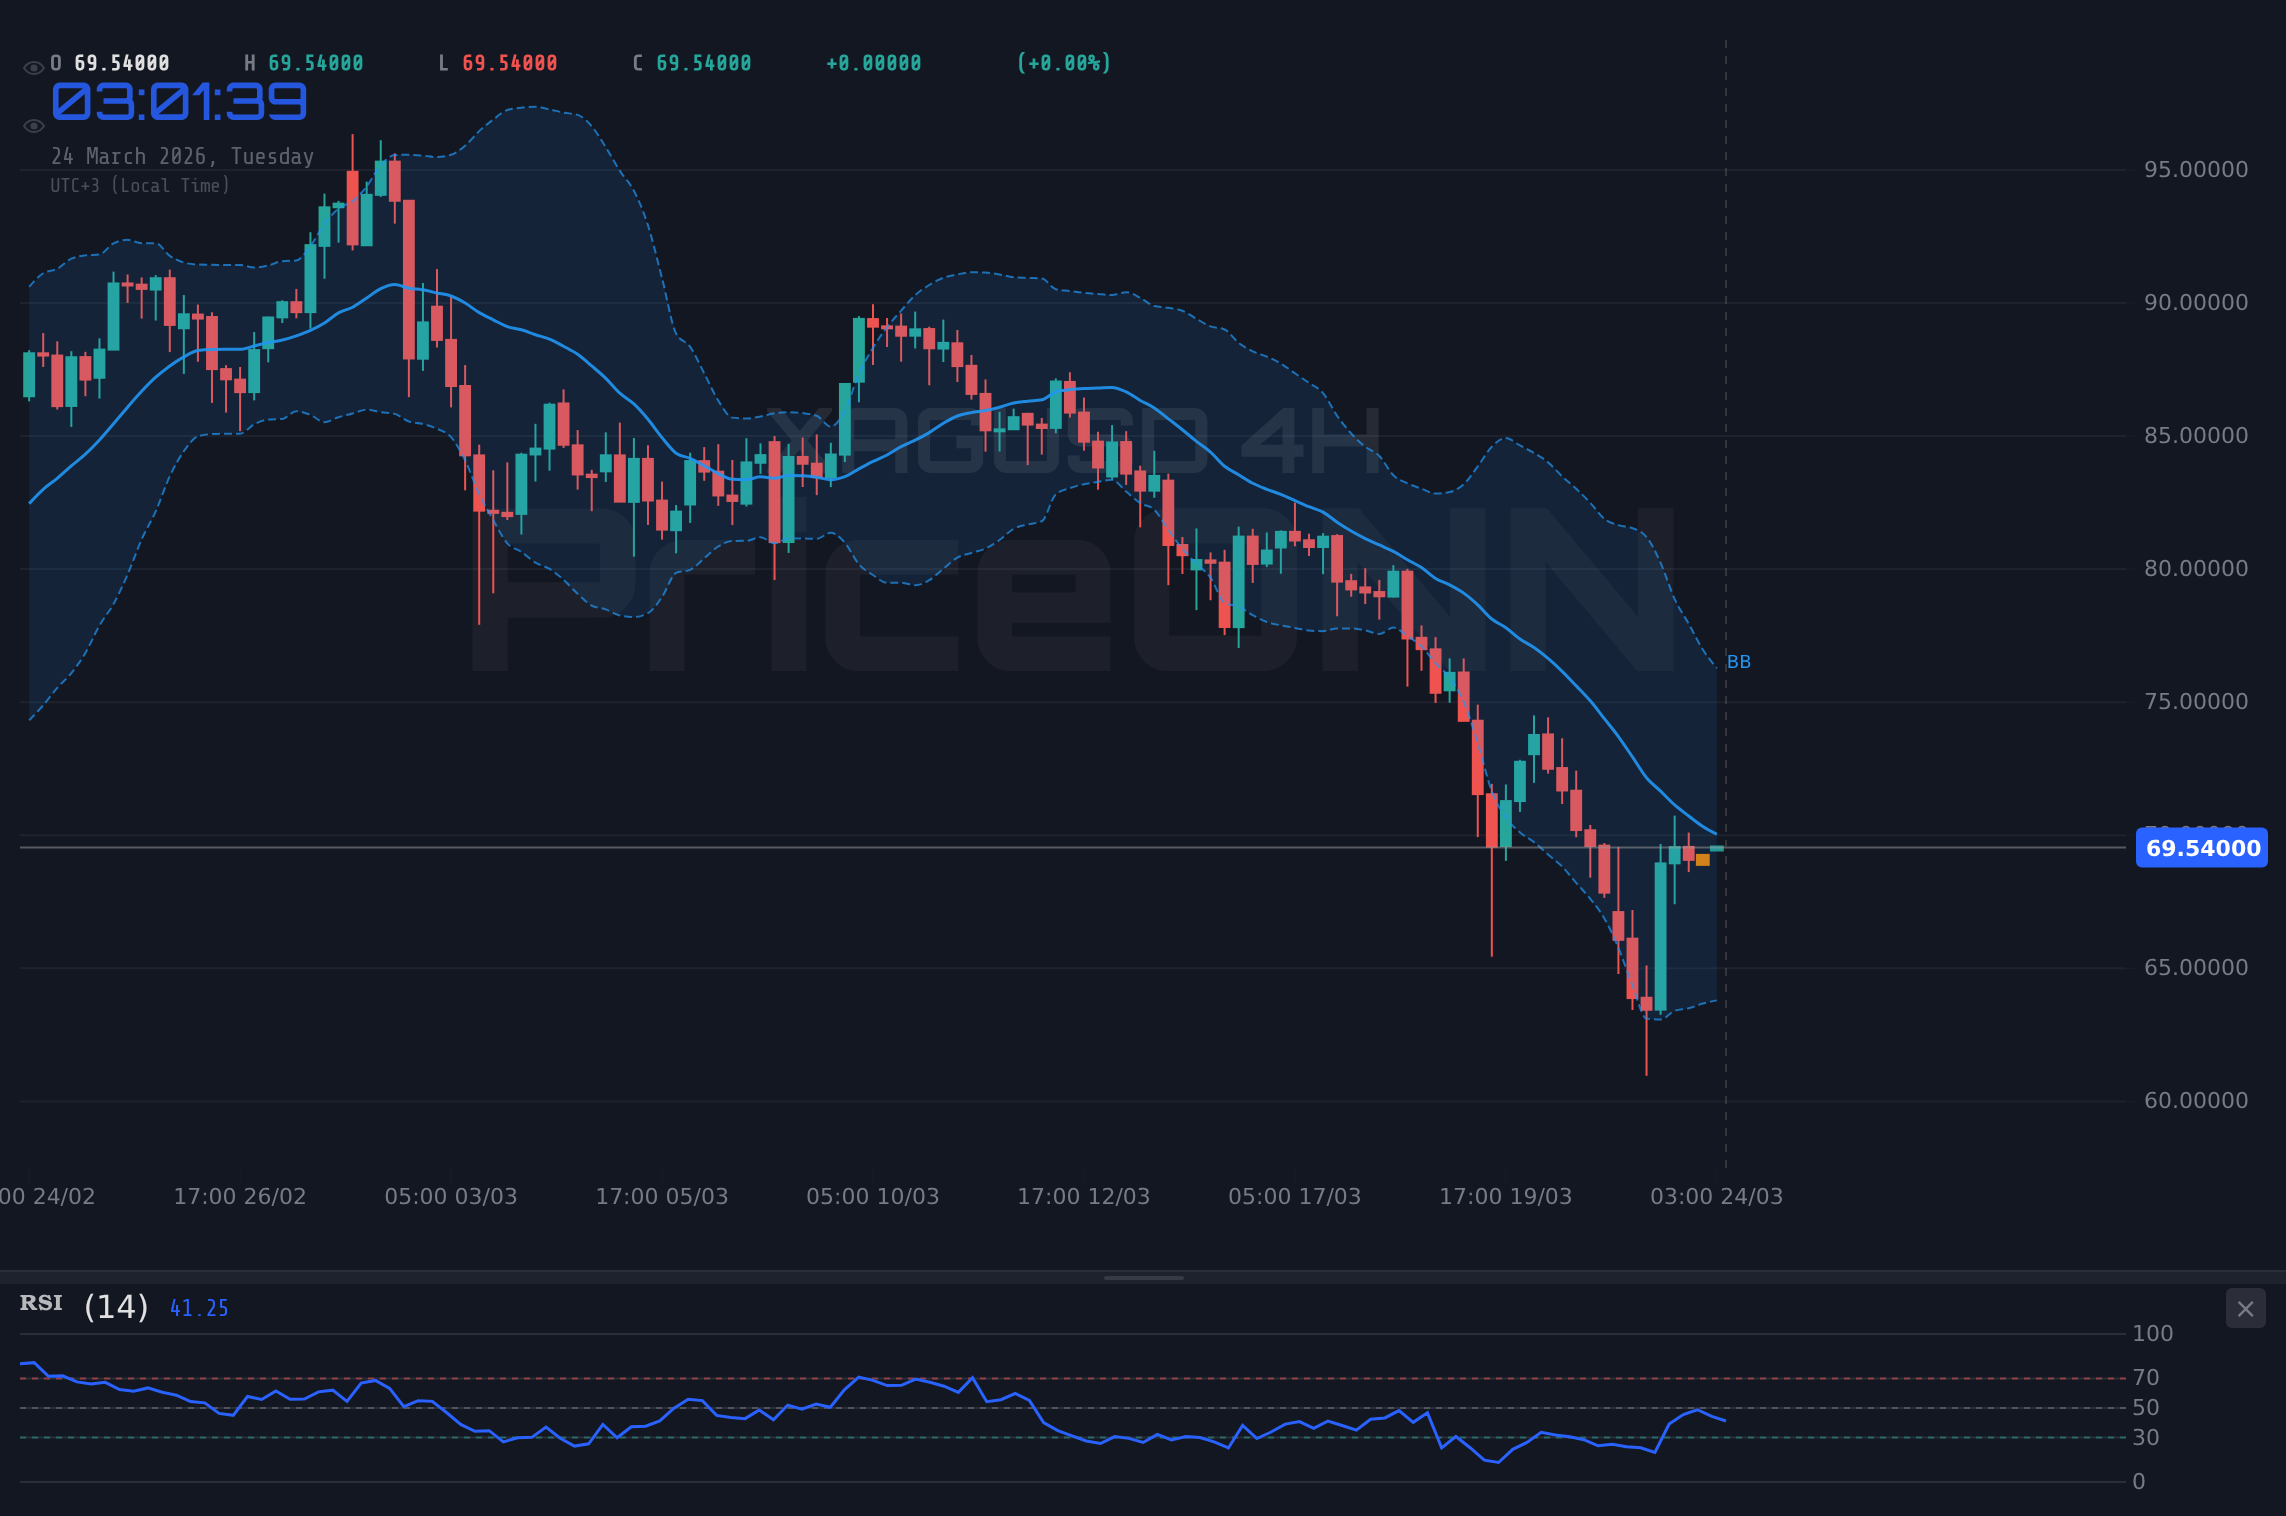Hide the RSI (14) indicator pane
The image size is (2286, 1516).
(2245, 1309)
